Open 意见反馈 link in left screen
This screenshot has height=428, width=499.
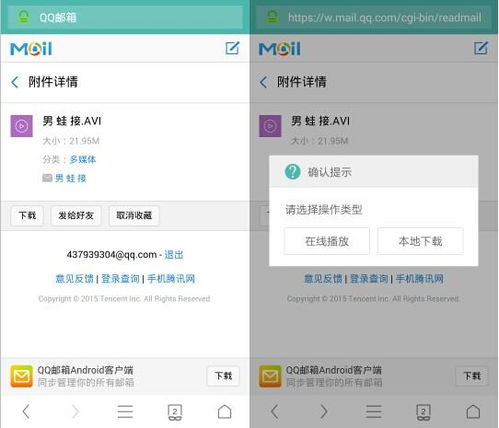[x=75, y=279]
